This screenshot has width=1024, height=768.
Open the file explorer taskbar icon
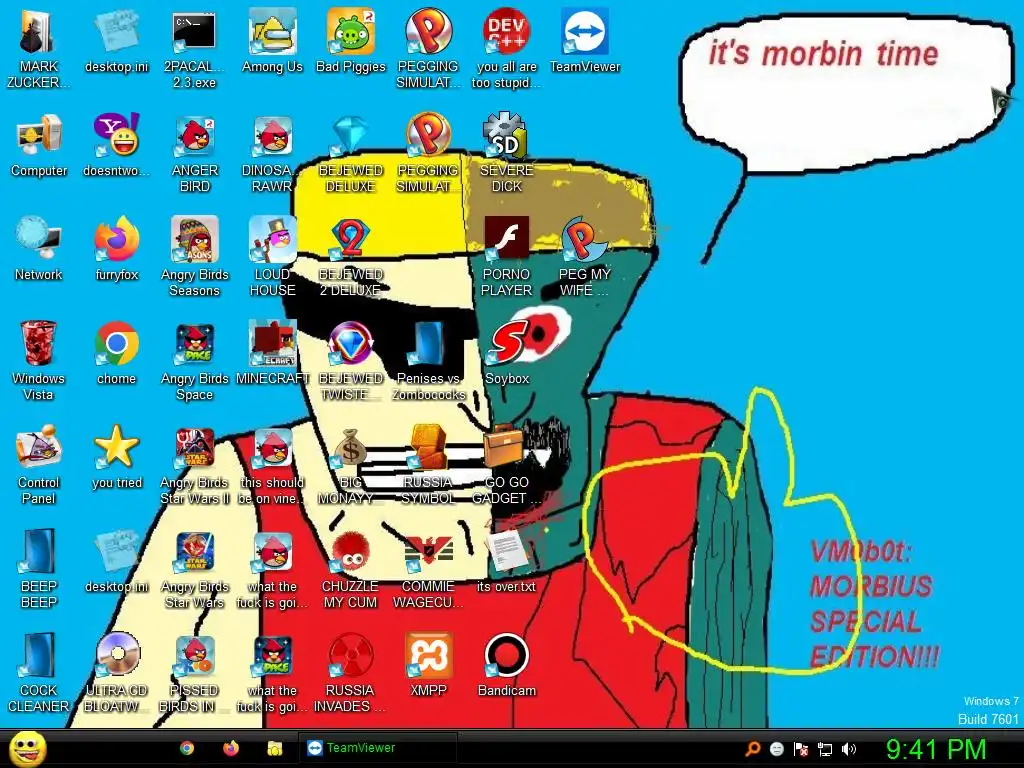pyautogui.click(x=275, y=748)
